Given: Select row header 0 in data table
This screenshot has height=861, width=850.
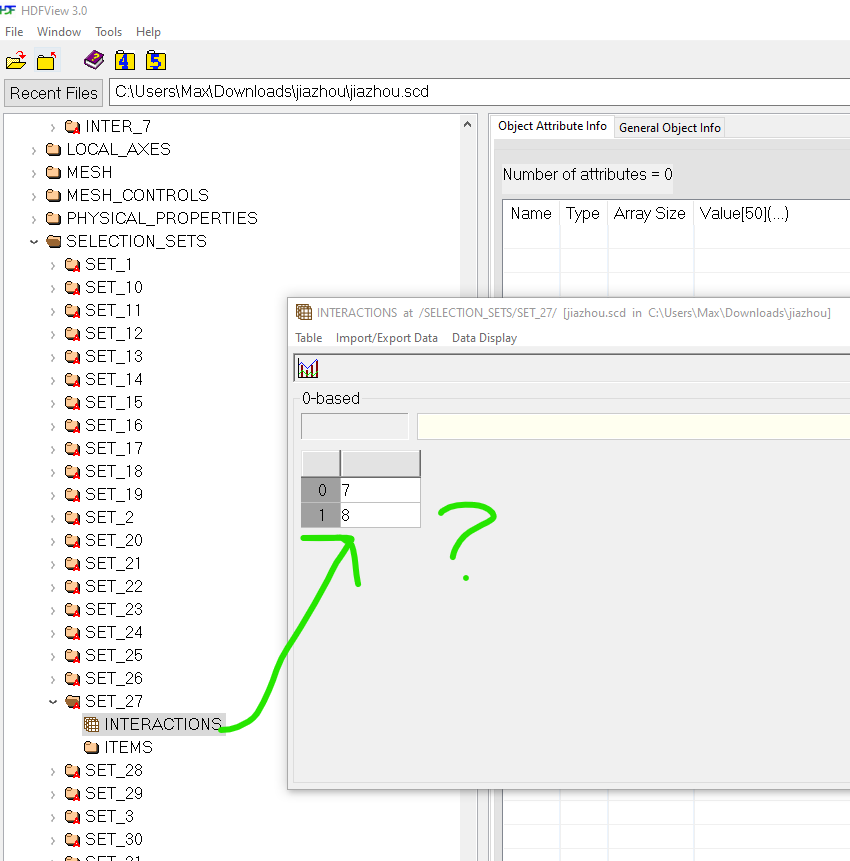Looking at the screenshot, I should (x=321, y=490).
